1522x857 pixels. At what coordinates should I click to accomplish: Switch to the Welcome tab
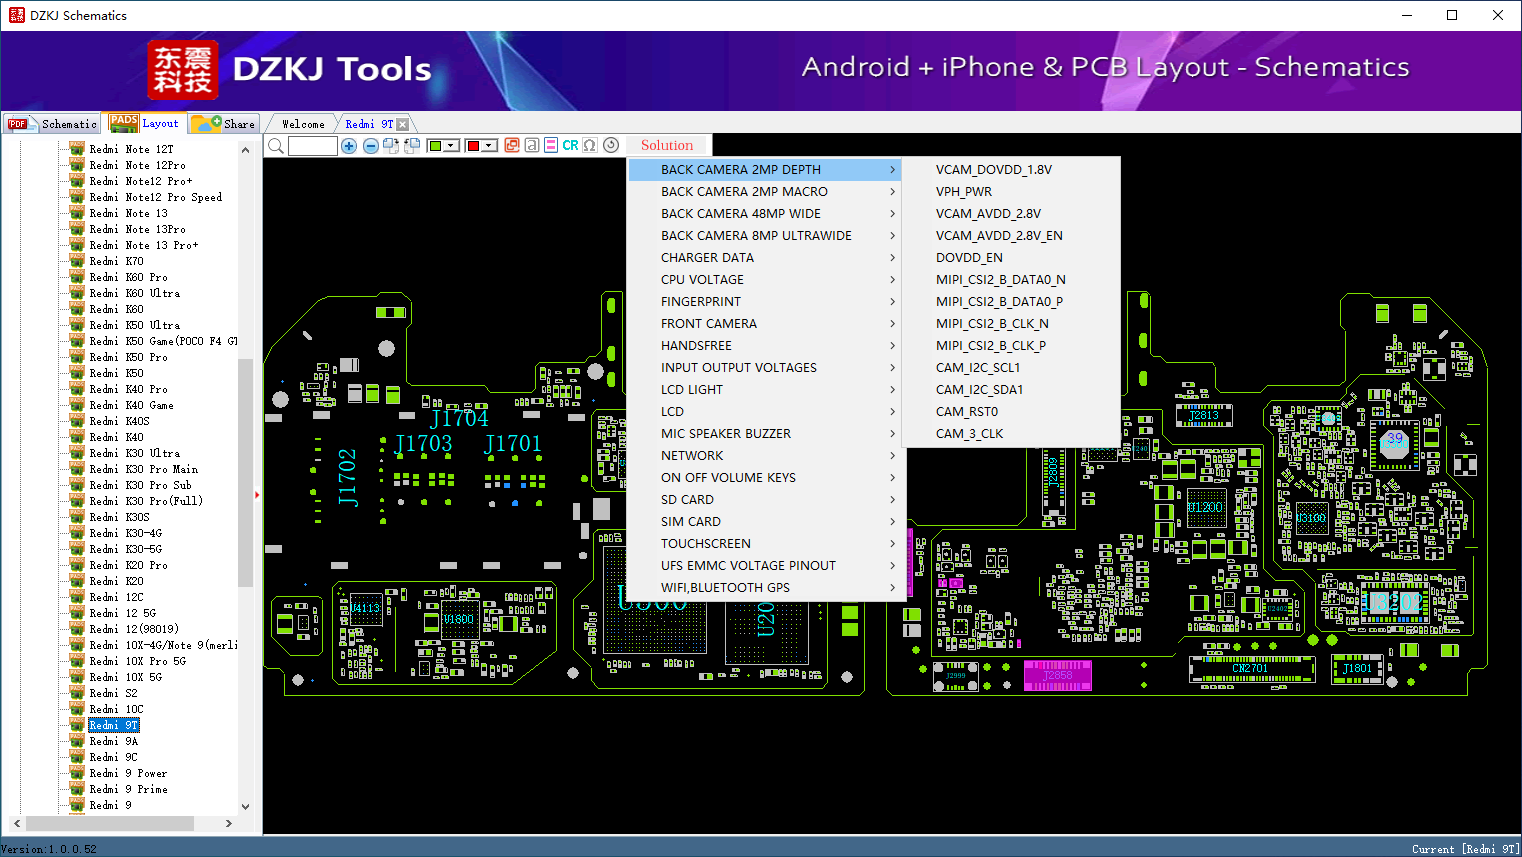[303, 124]
